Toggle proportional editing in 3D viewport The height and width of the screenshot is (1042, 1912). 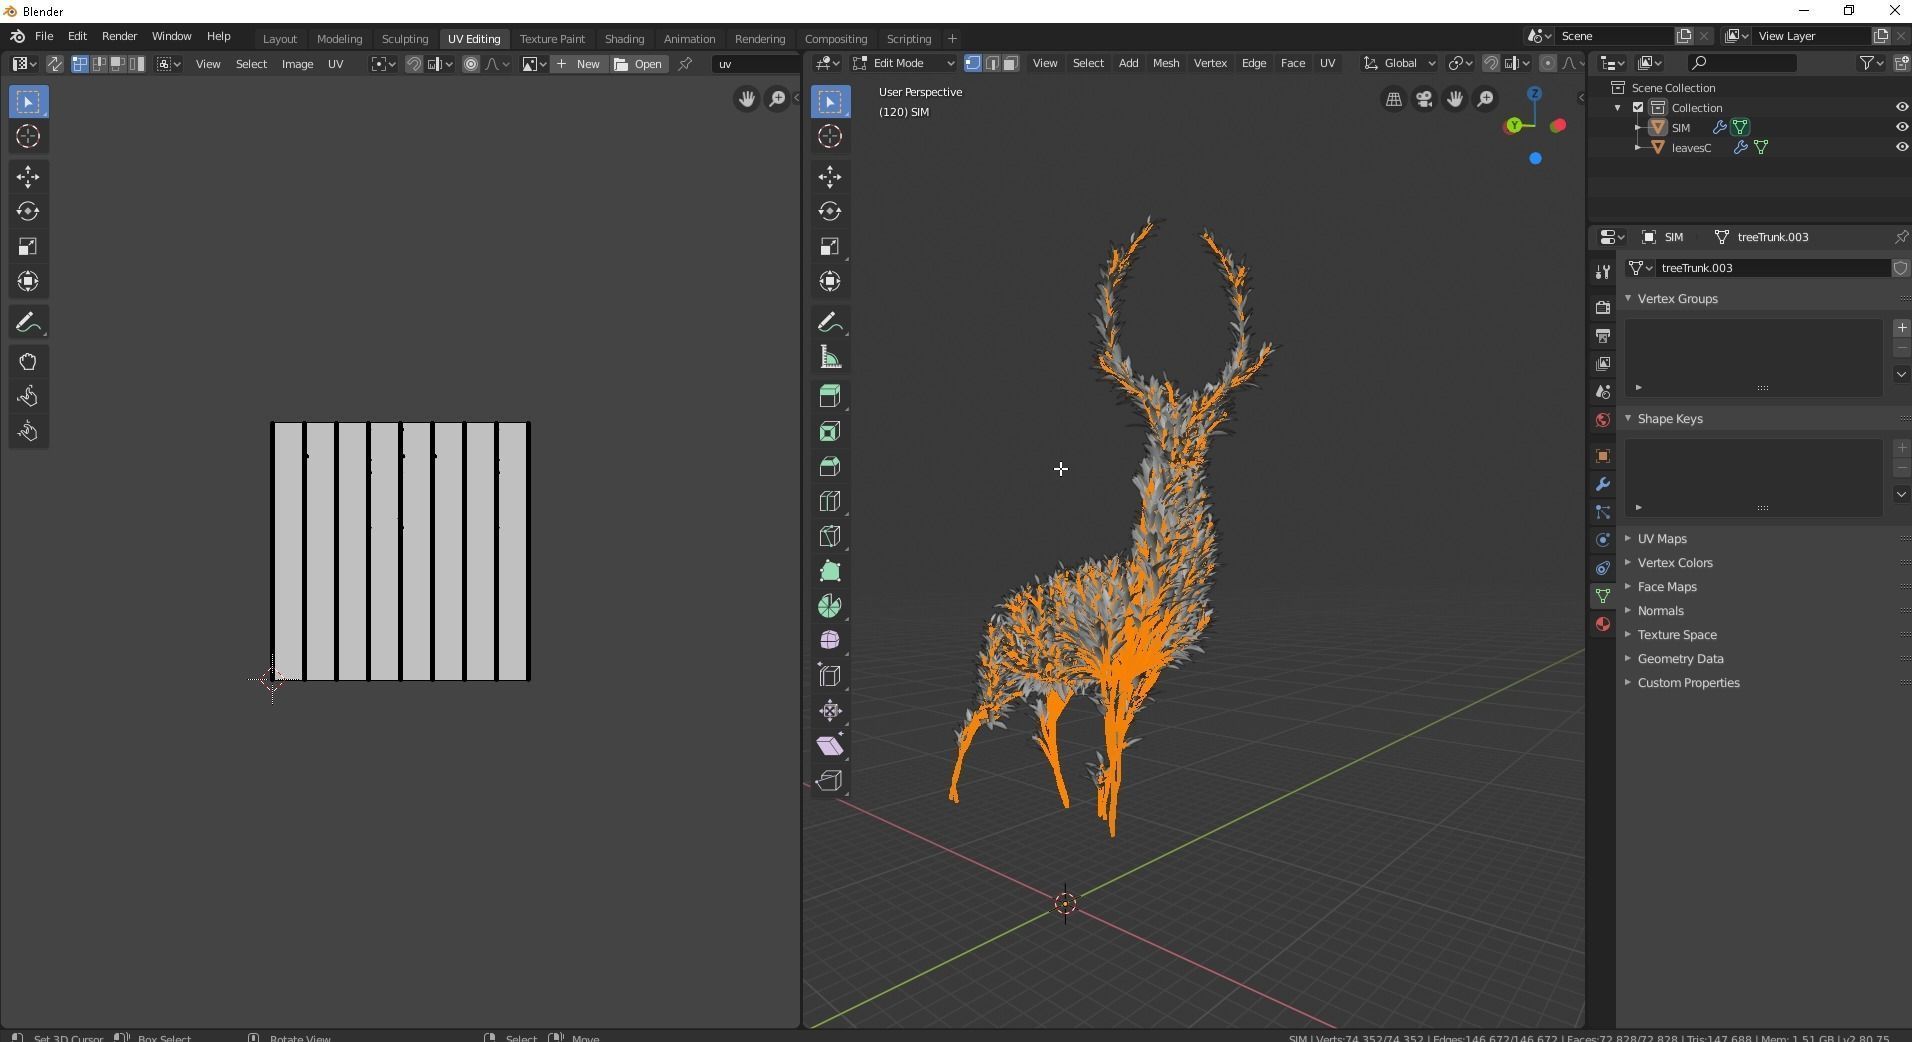tap(1547, 63)
